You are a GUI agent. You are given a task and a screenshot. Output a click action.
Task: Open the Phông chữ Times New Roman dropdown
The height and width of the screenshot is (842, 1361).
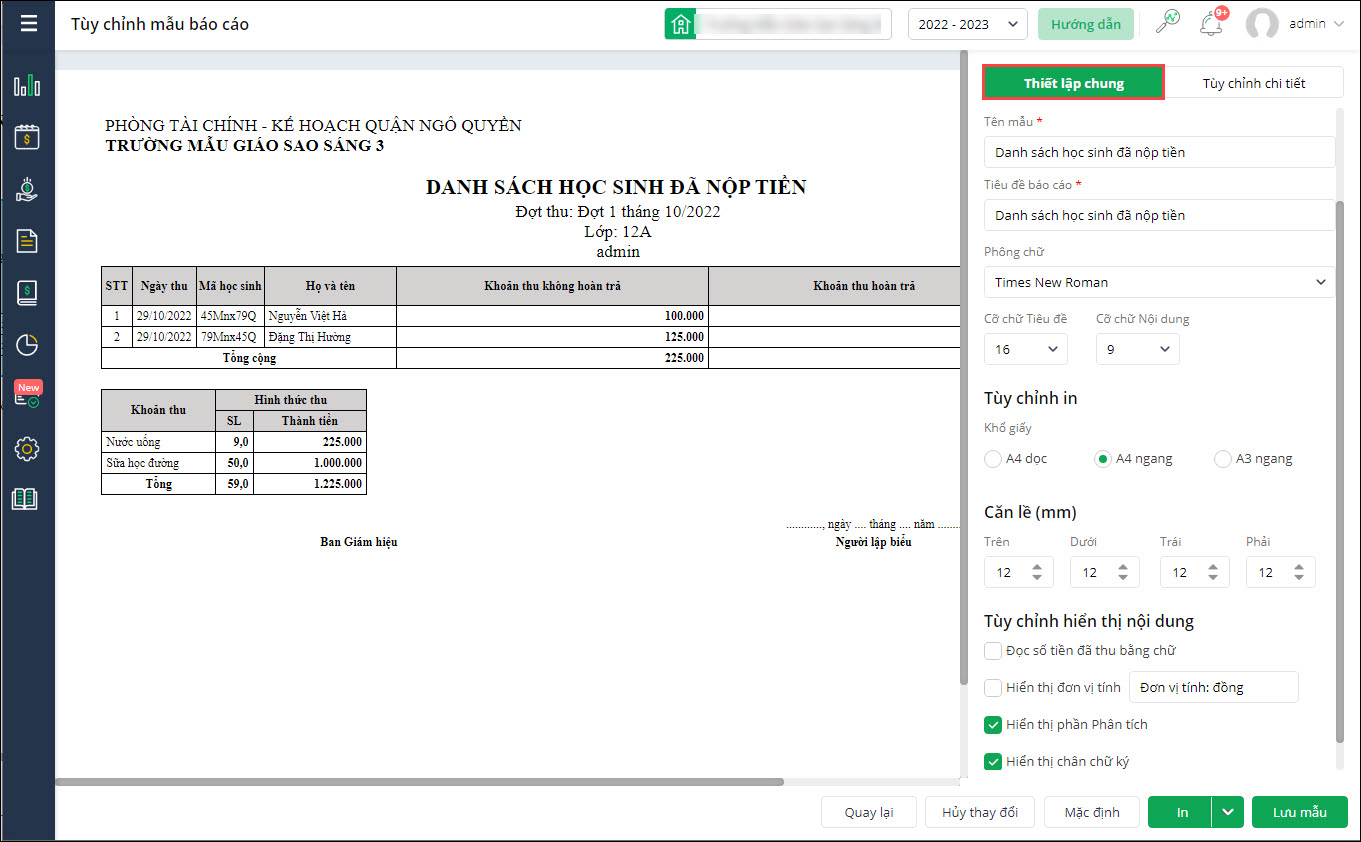coord(1159,282)
